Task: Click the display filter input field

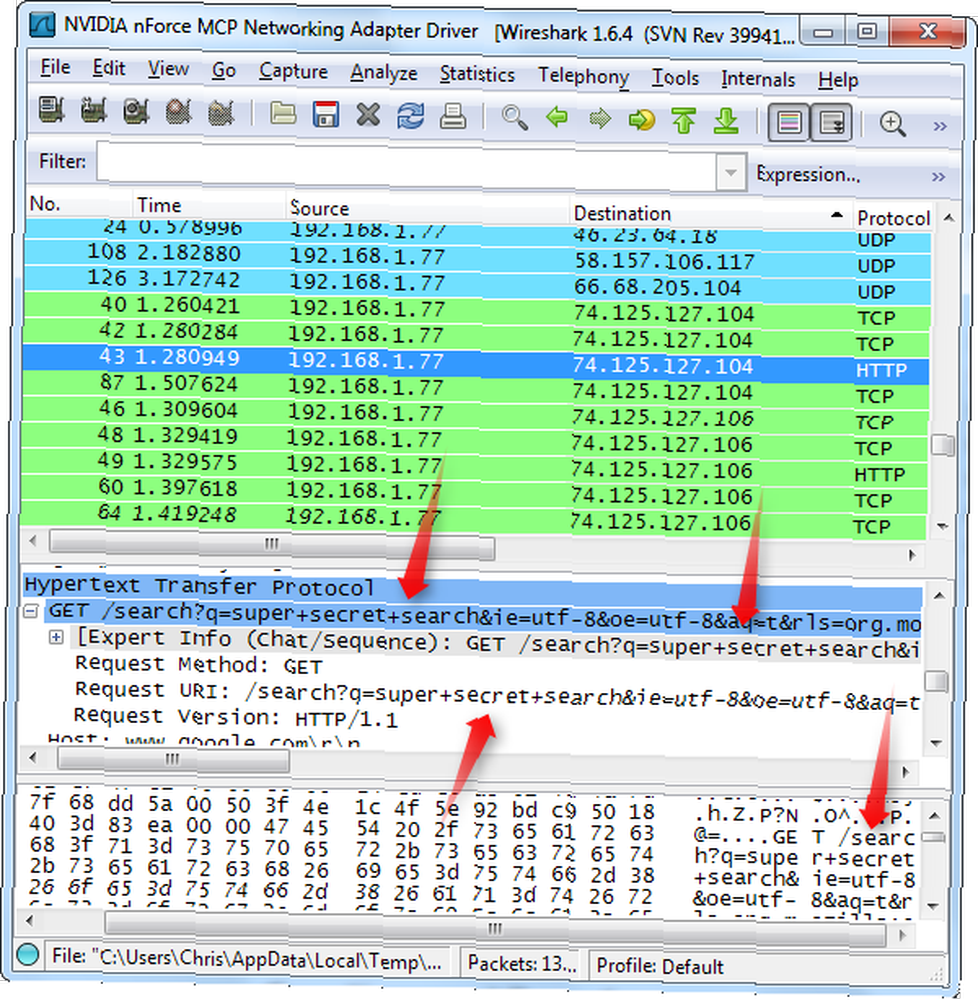Action: click(x=407, y=168)
